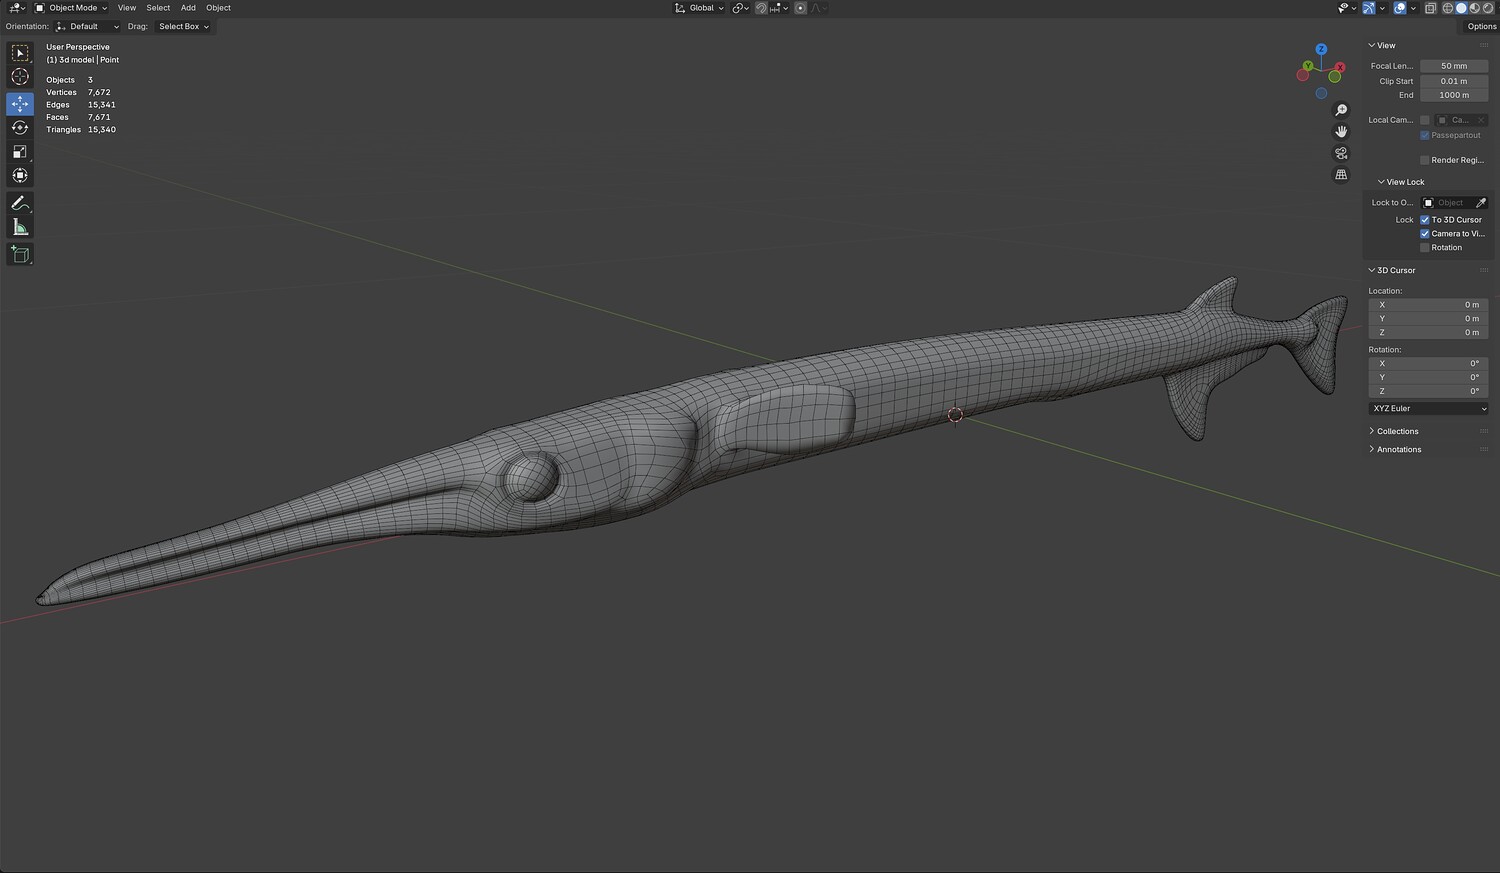Open the transform pivot point selector
This screenshot has height=873, width=1500.
point(741,8)
